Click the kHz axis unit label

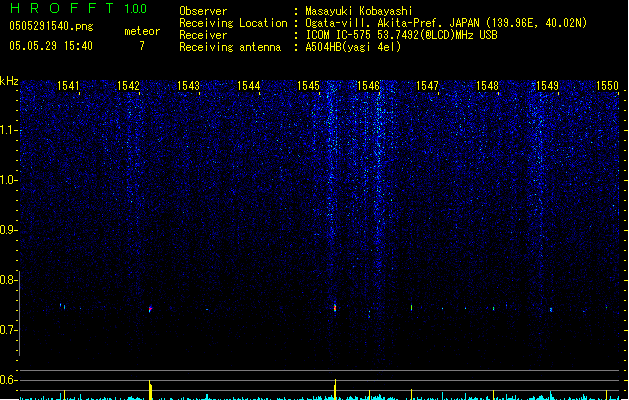click(x=9, y=81)
